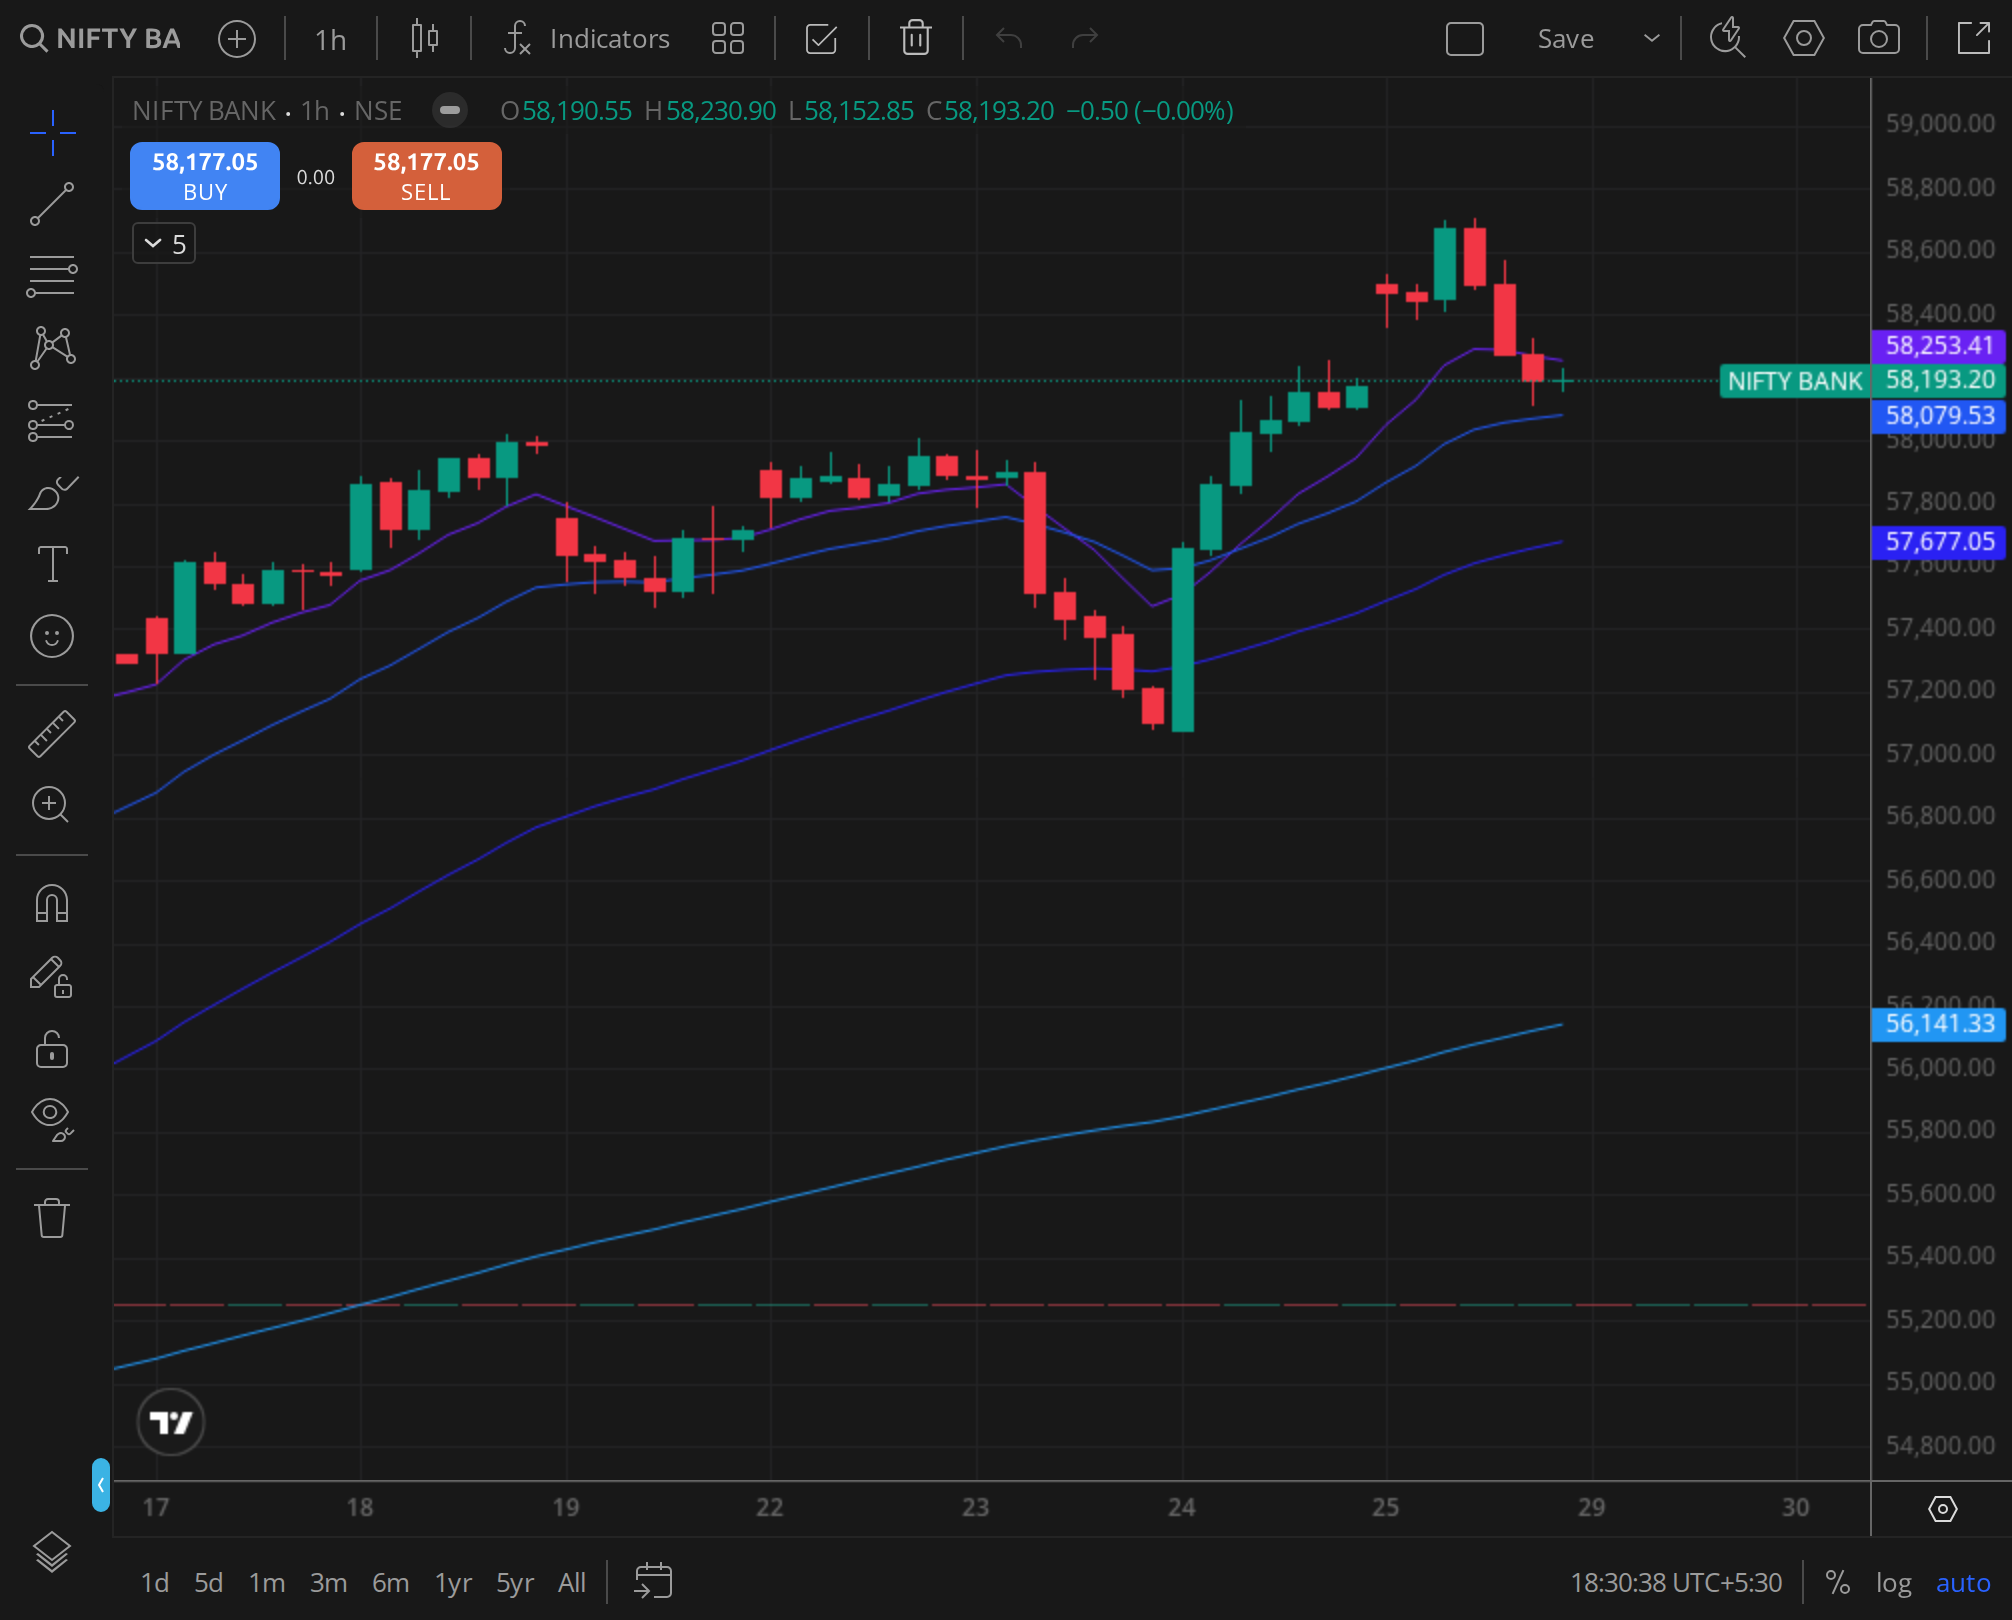Click the NIFTY BANK legend title
2012x1620 pixels.
(204, 110)
